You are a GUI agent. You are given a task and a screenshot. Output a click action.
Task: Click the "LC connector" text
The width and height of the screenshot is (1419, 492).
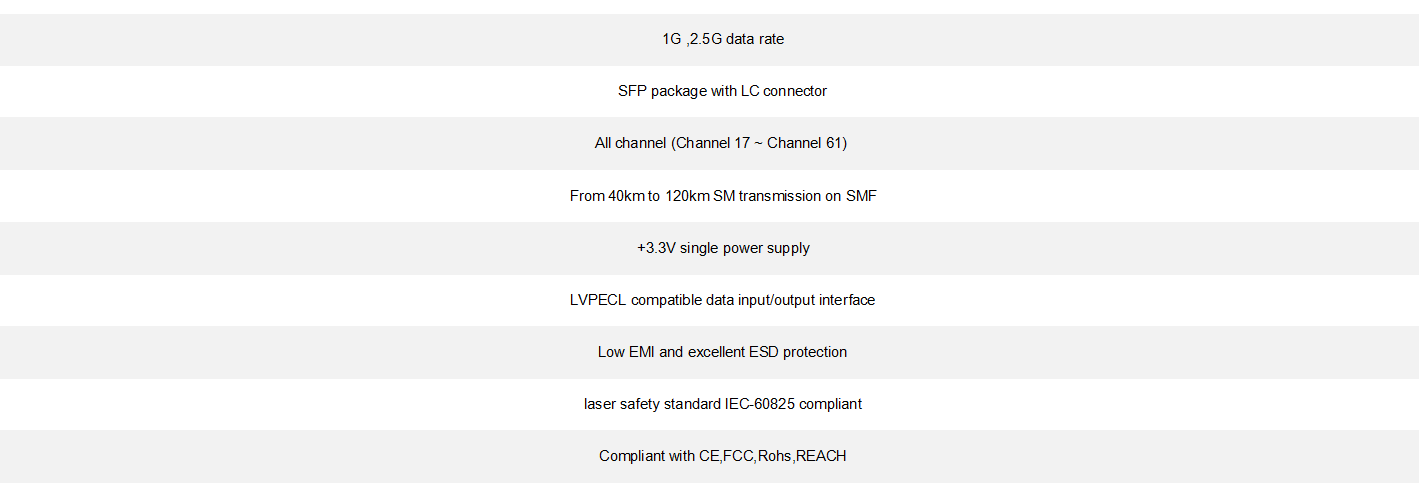(783, 91)
